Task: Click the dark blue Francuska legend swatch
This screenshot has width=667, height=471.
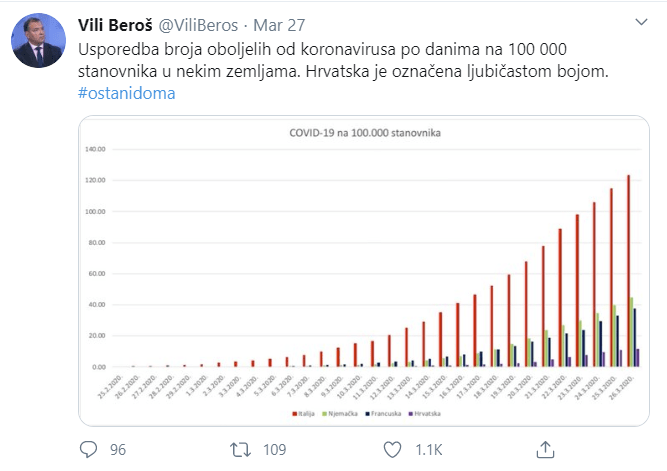Action: pyautogui.click(x=368, y=414)
